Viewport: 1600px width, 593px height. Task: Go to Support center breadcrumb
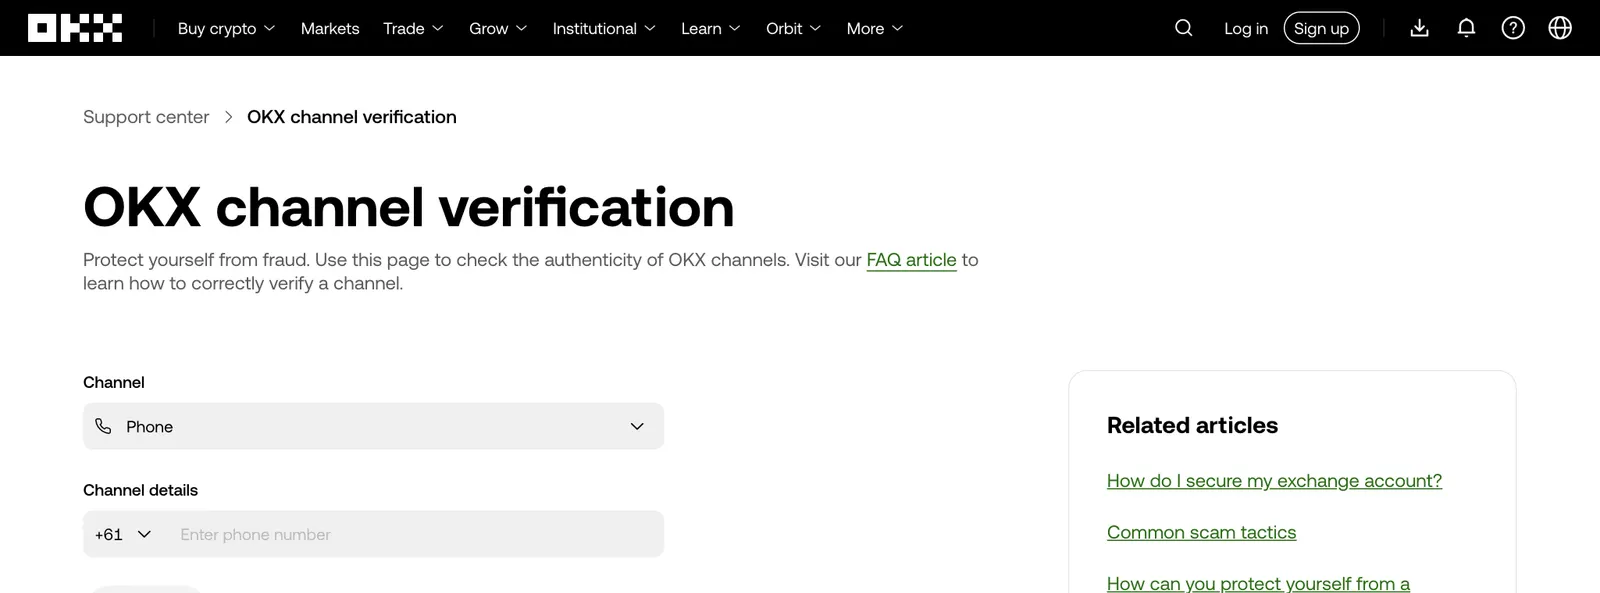pyautogui.click(x=146, y=117)
